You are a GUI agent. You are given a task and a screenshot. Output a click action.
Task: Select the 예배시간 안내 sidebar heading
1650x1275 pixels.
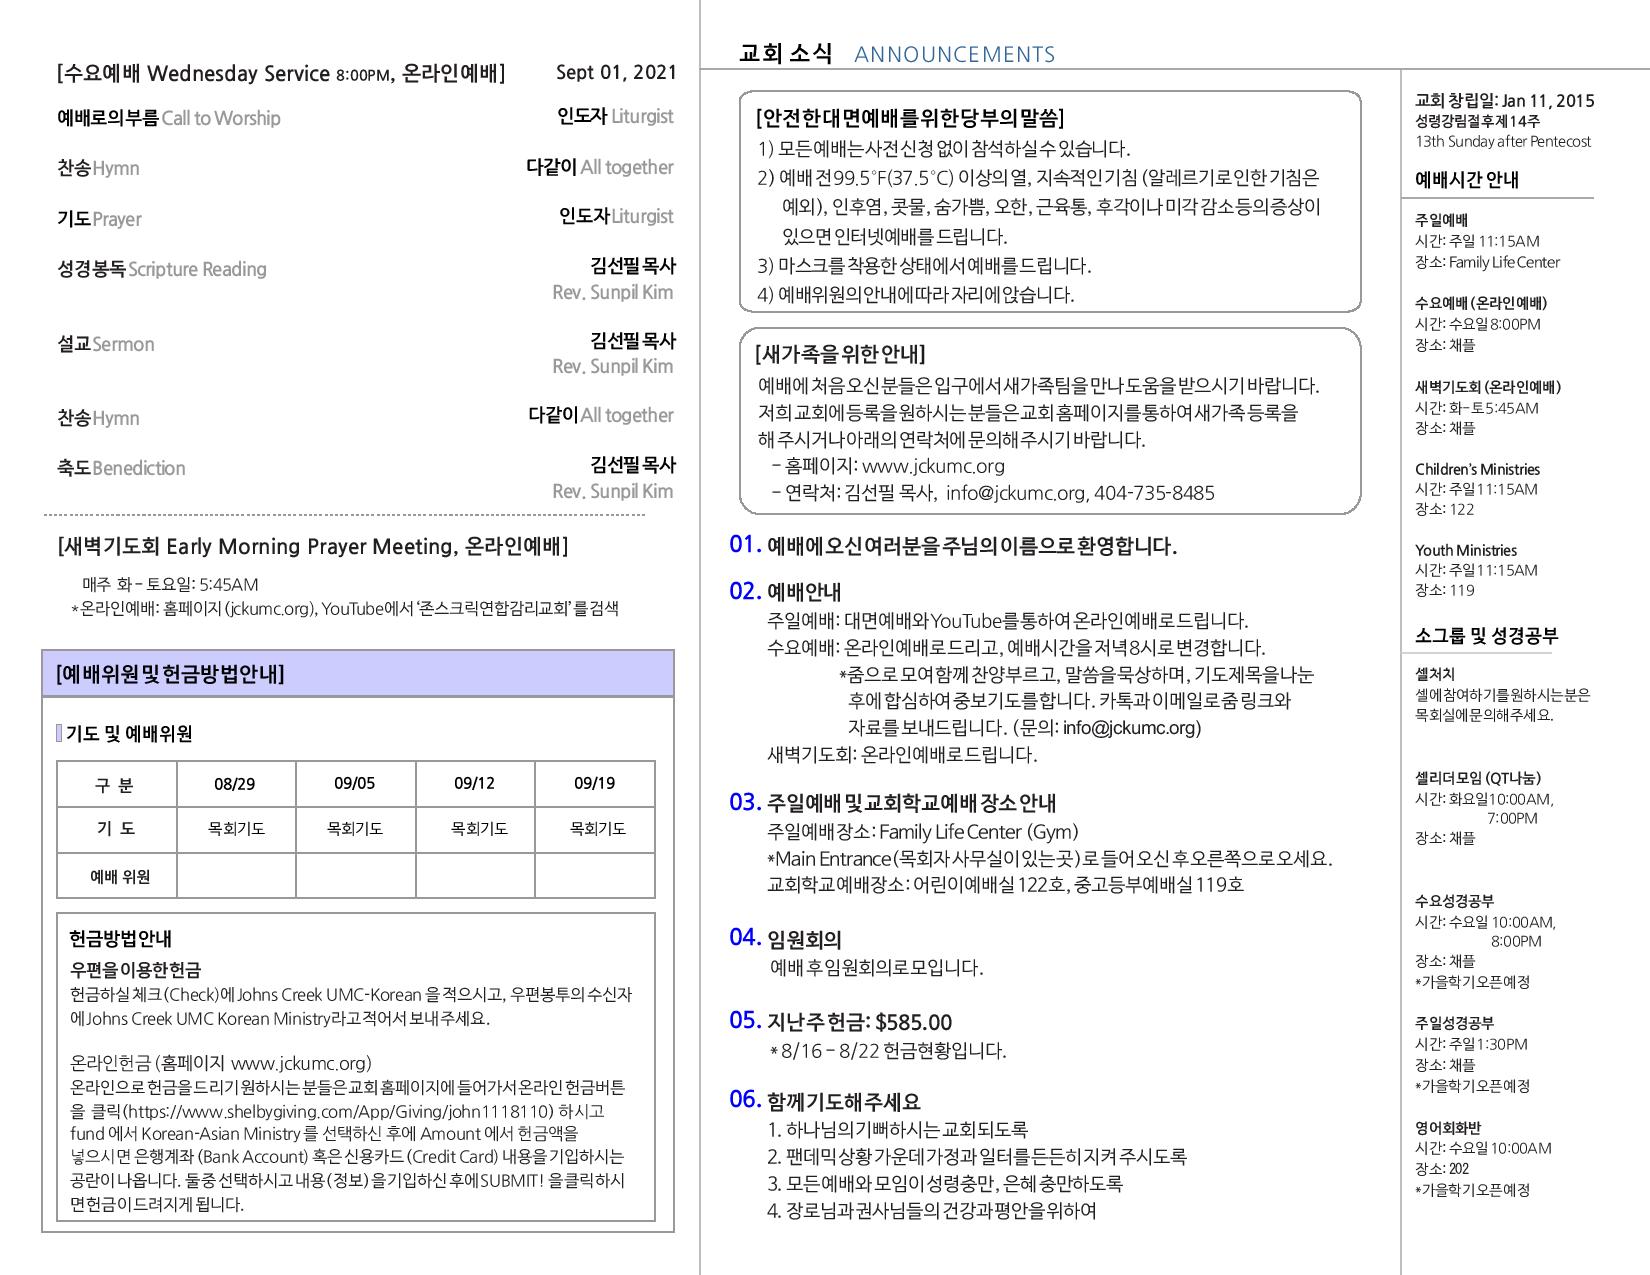(x=1467, y=180)
